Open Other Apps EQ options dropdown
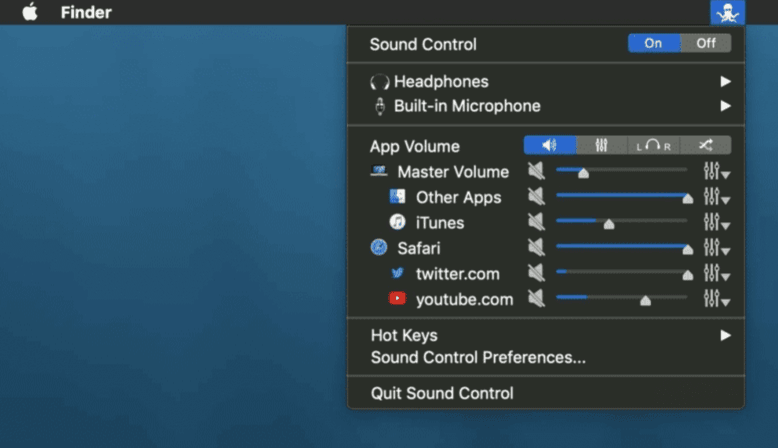 pos(716,197)
